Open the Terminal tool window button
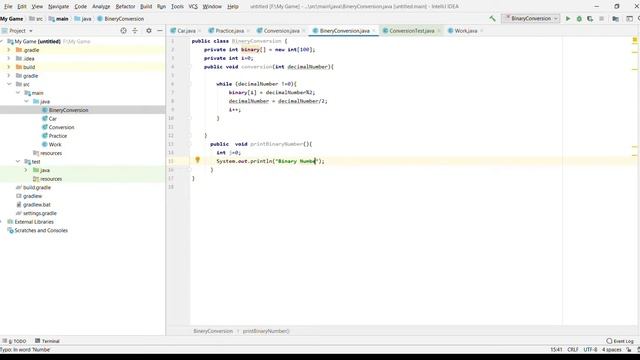640x360 pixels. coord(47,341)
